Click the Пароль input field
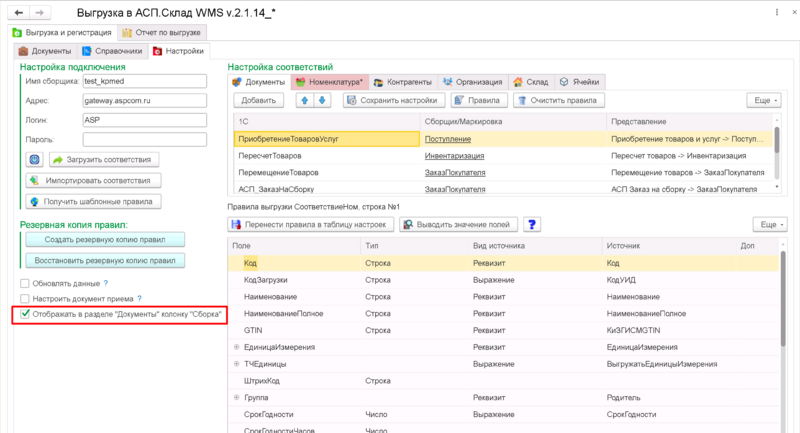 pos(145,139)
